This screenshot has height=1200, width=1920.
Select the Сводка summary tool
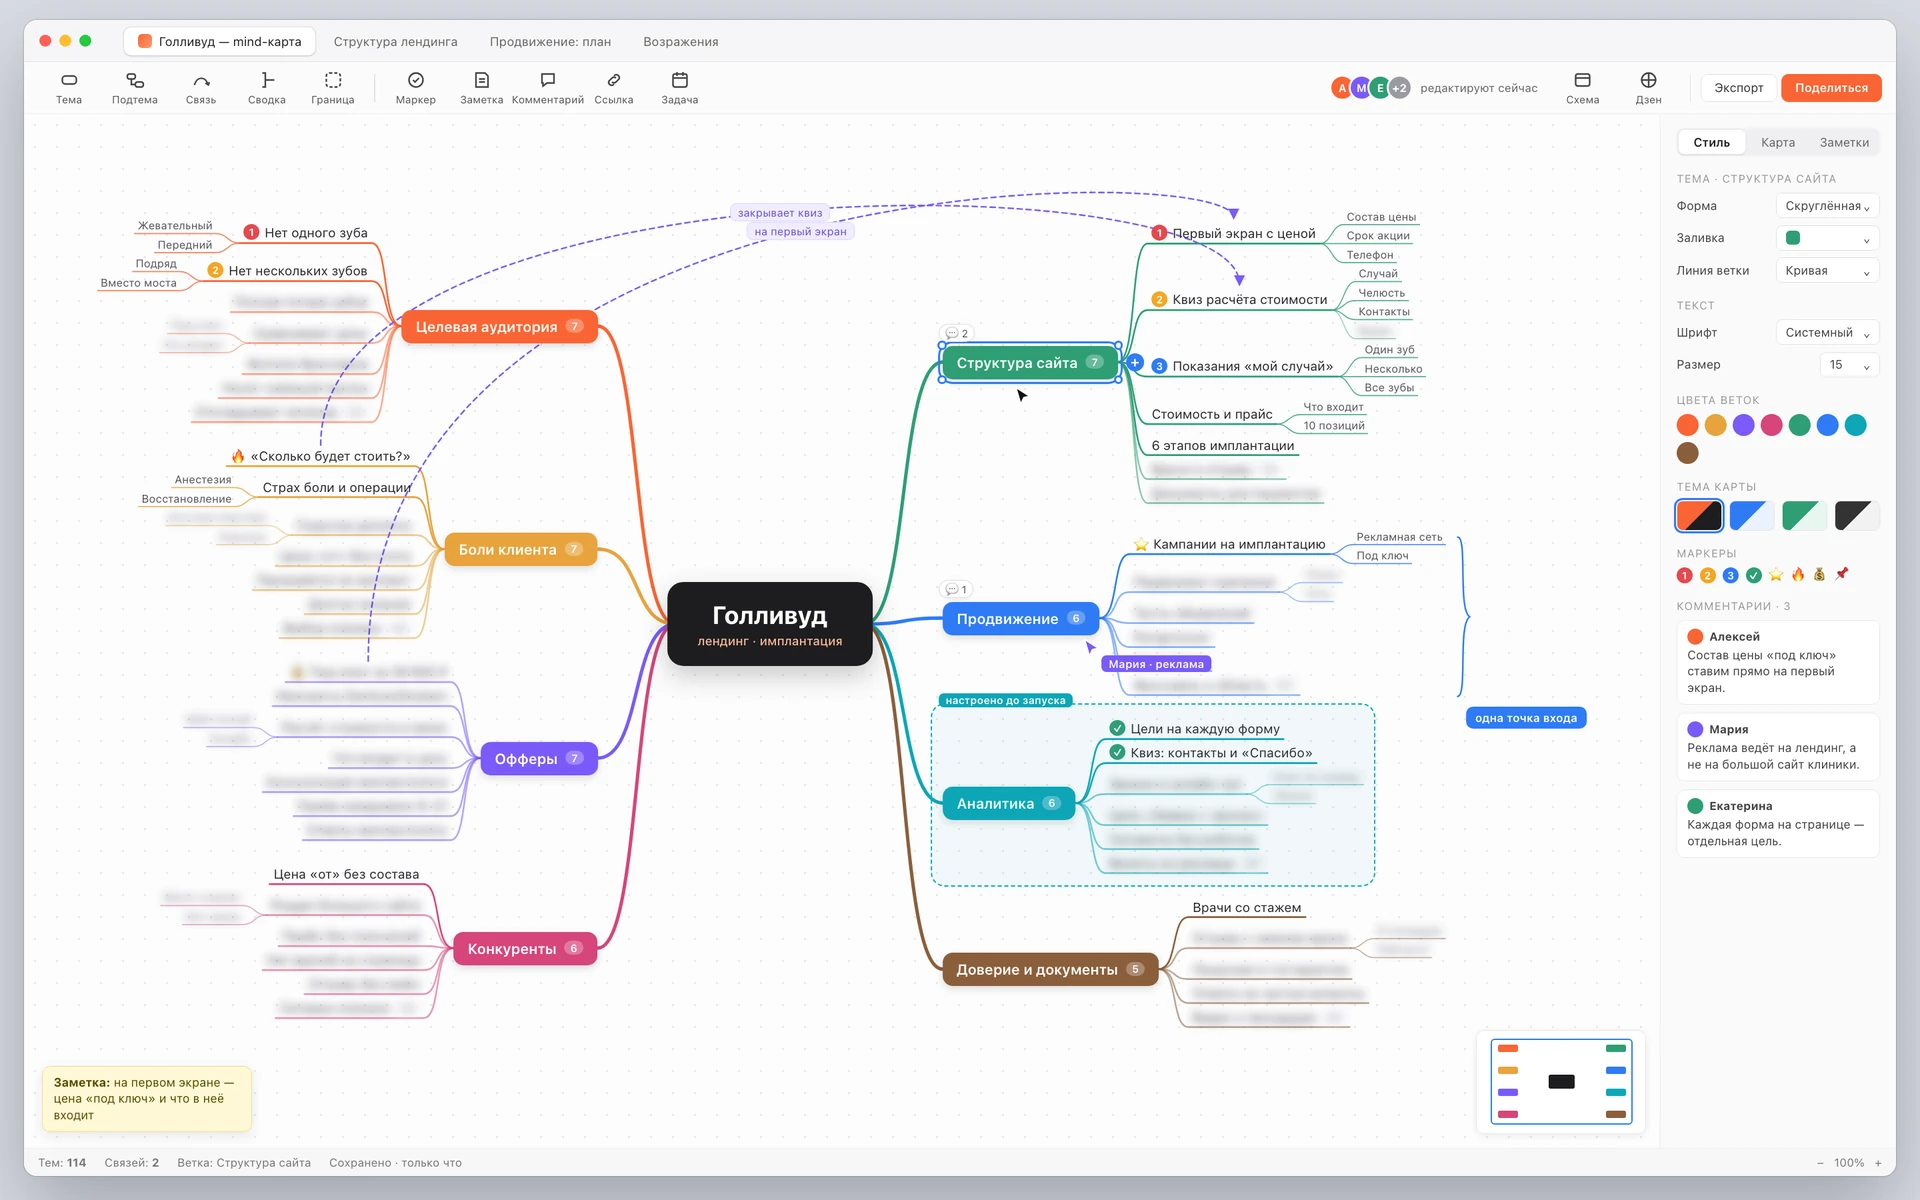tap(267, 88)
